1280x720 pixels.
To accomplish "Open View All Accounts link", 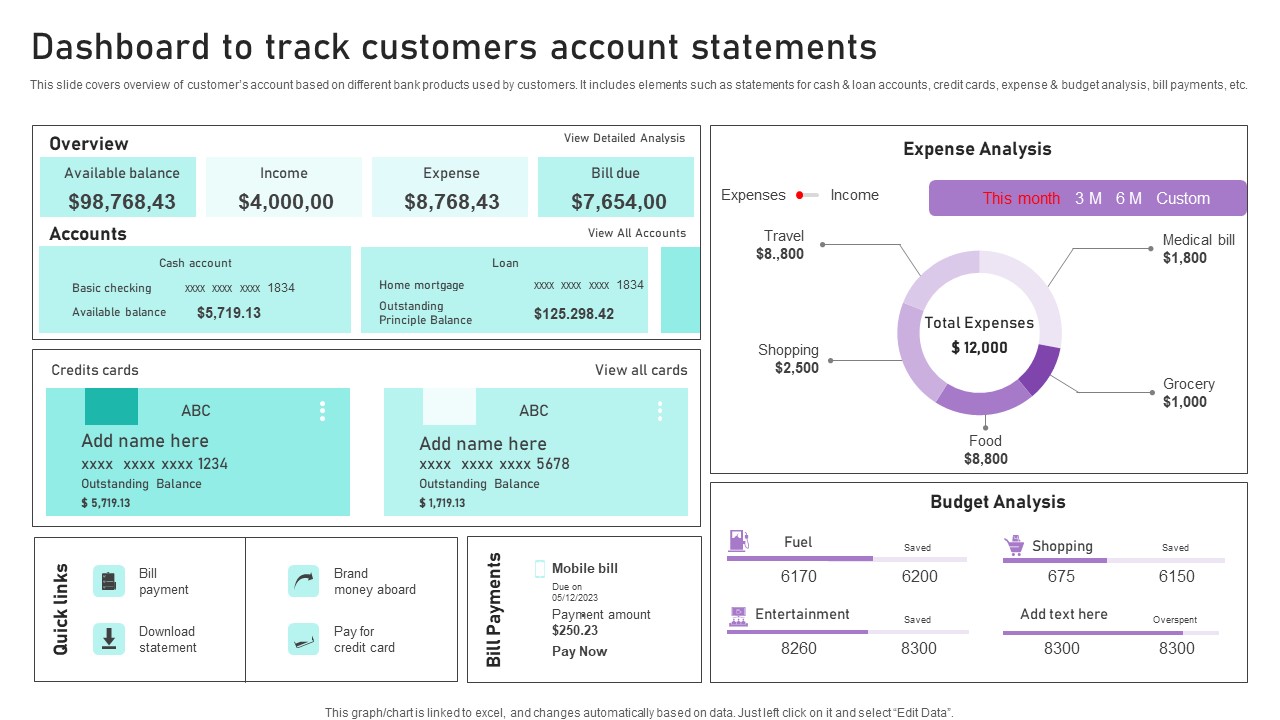I will pos(637,233).
